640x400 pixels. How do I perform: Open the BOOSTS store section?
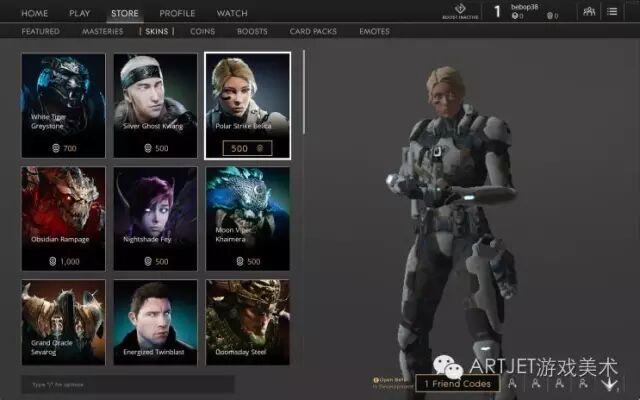tap(252, 31)
